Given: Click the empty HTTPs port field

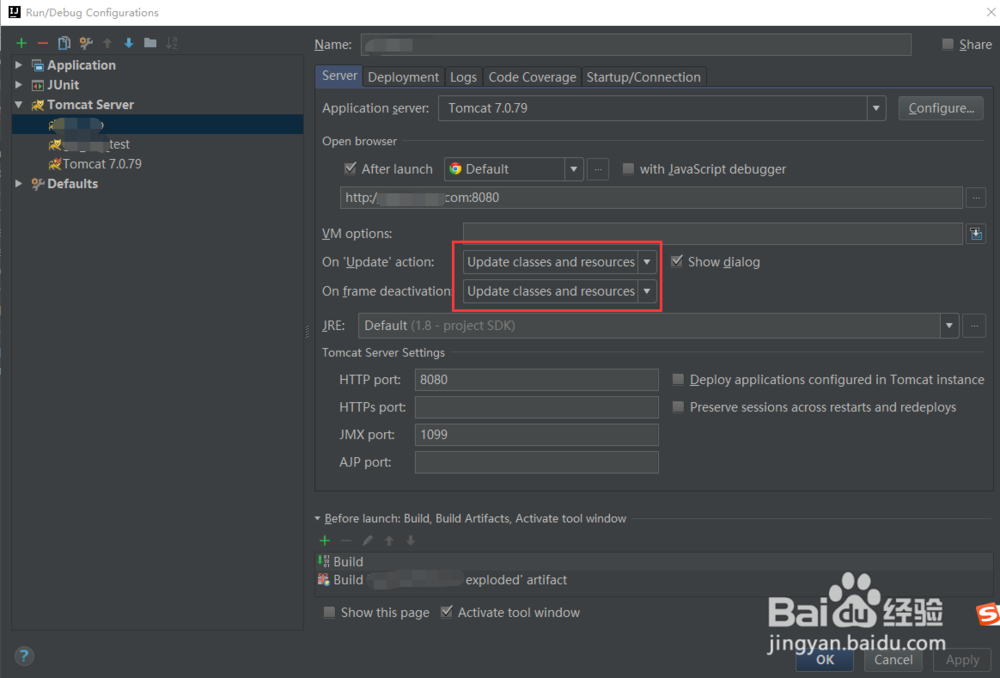Looking at the screenshot, I should pos(536,408).
